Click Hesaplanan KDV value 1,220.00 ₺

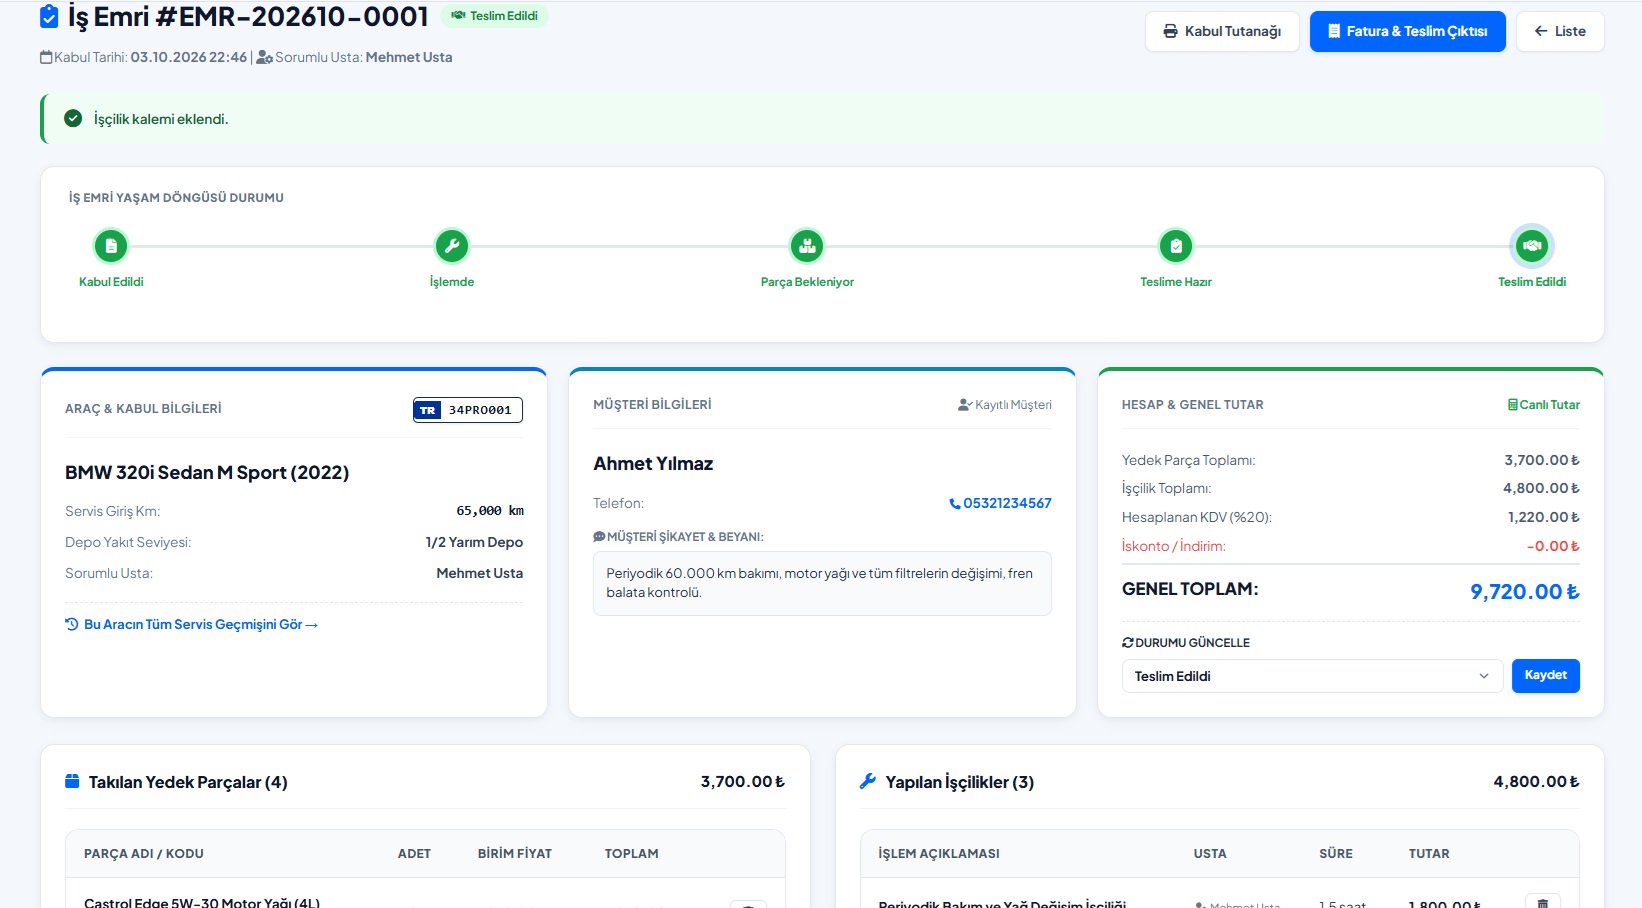click(1543, 517)
